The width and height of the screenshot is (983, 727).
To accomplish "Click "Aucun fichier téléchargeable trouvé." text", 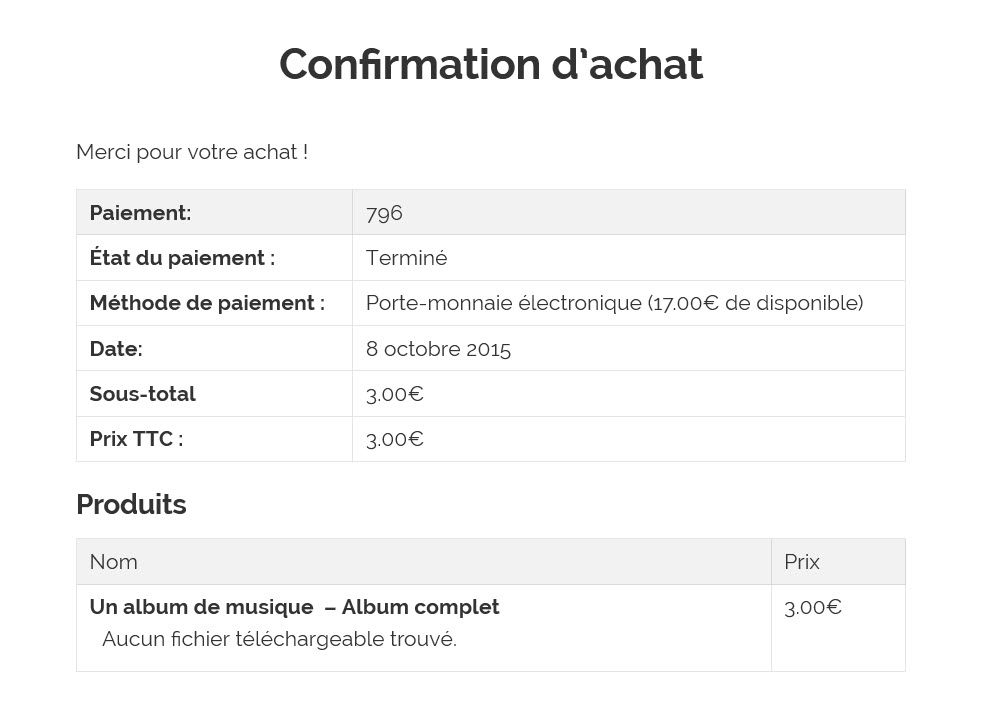I will pyautogui.click(x=279, y=639).
